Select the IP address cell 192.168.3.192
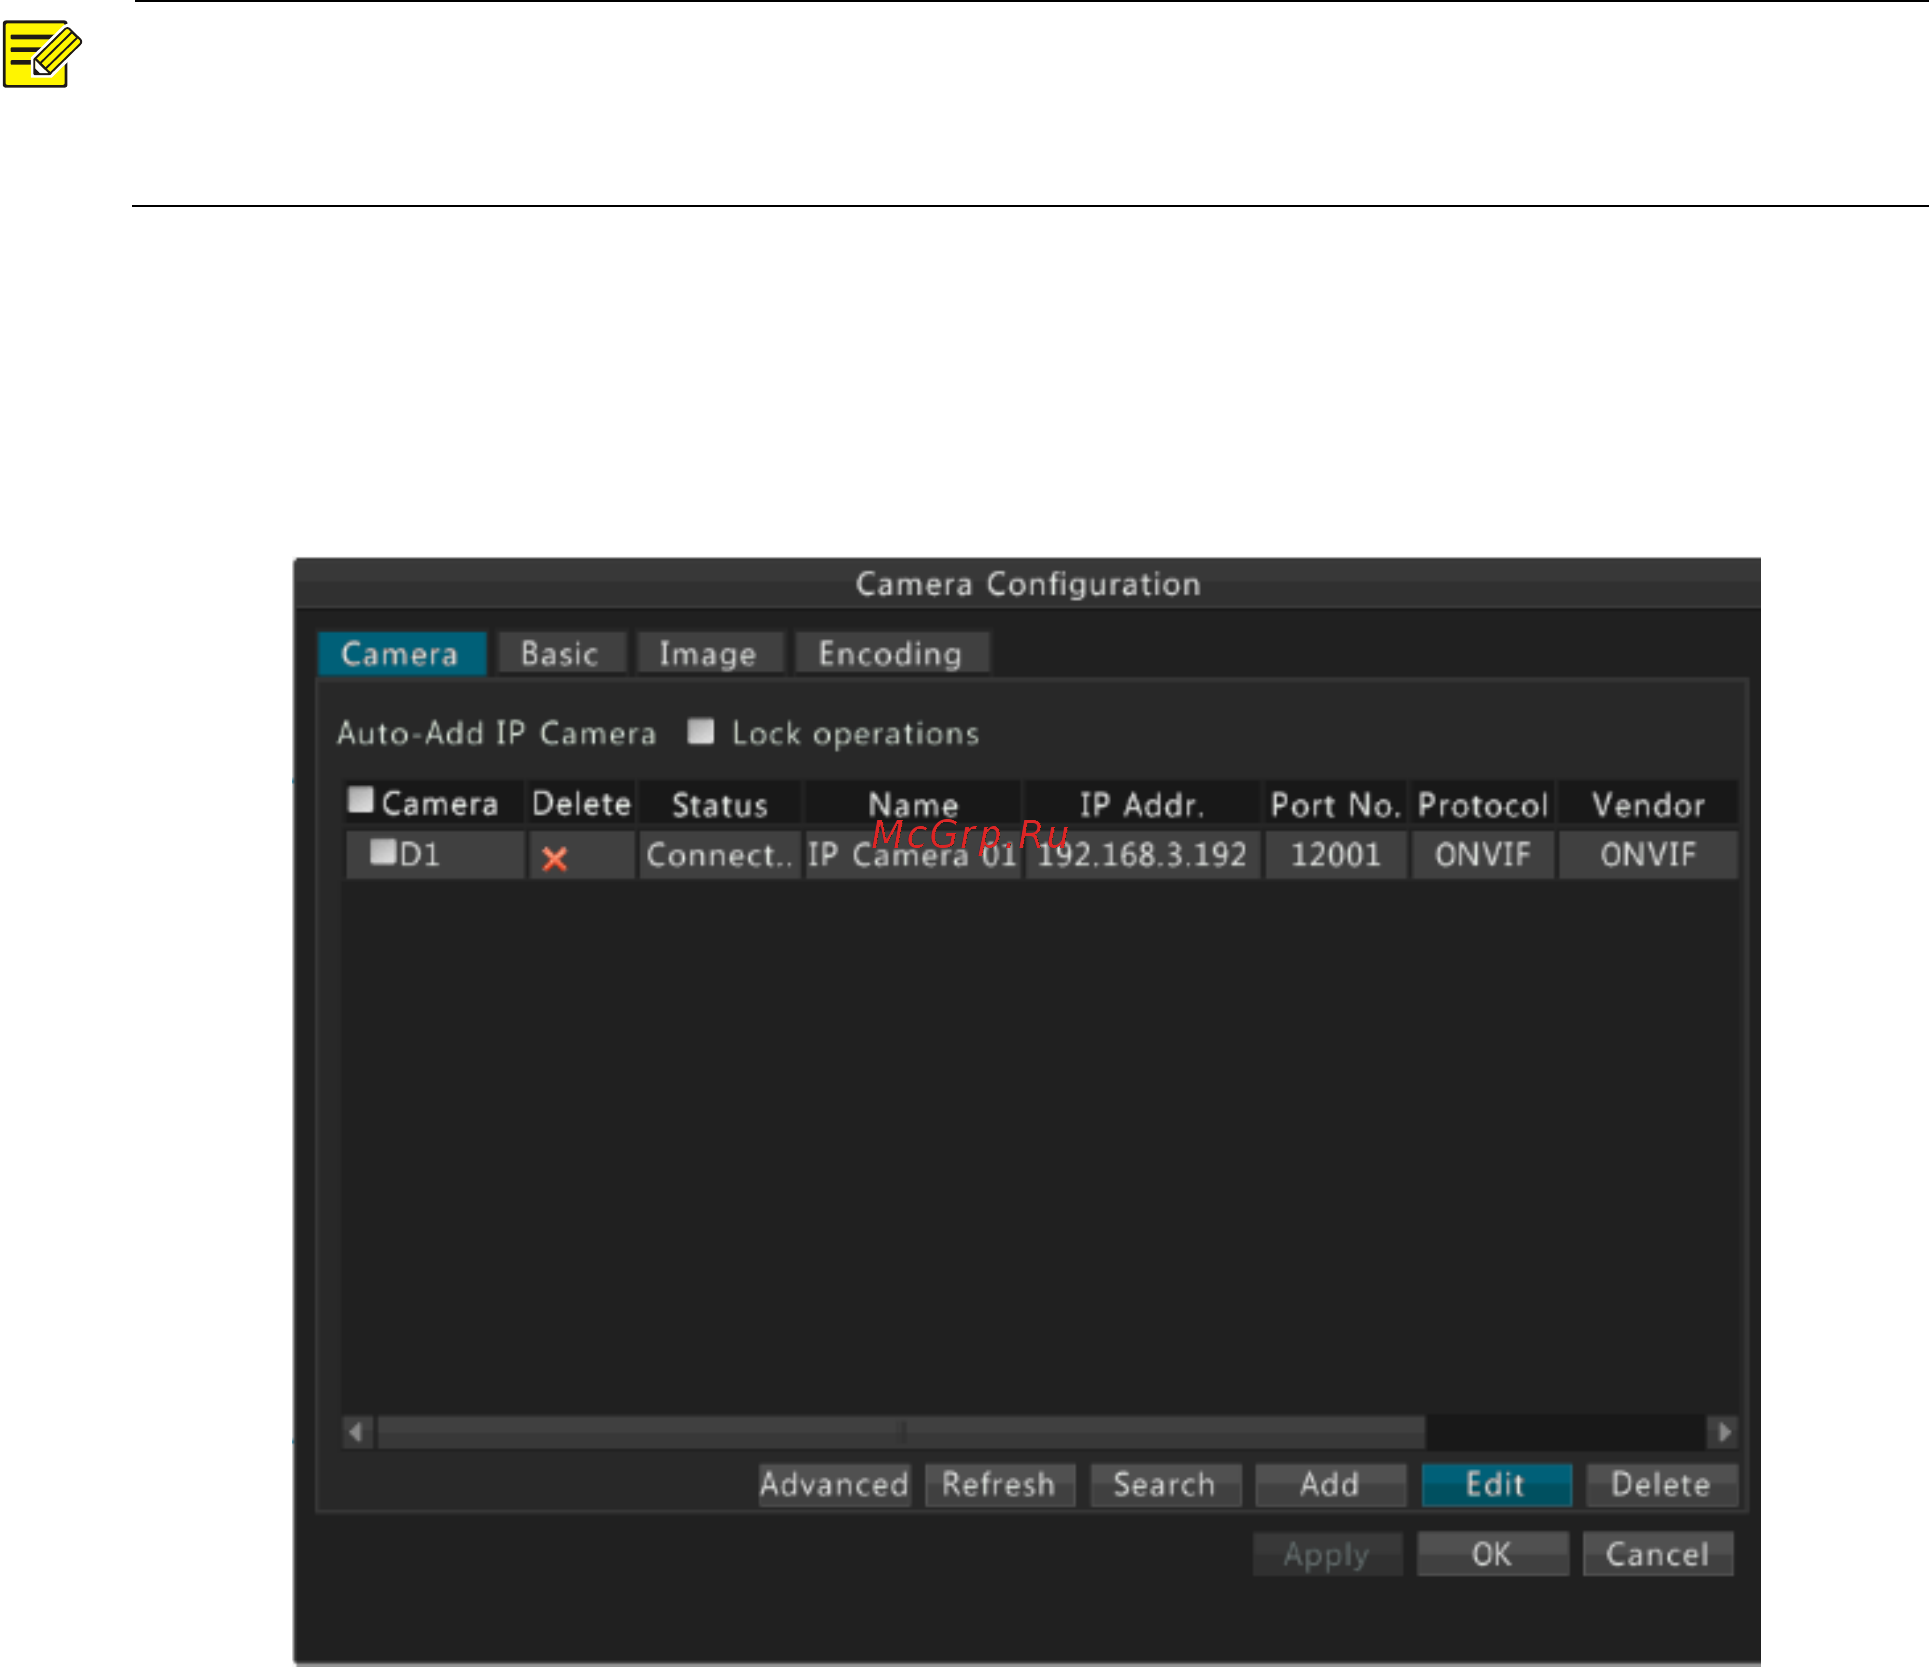The width and height of the screenshot is (1929, 1667). click(1142, 855)
